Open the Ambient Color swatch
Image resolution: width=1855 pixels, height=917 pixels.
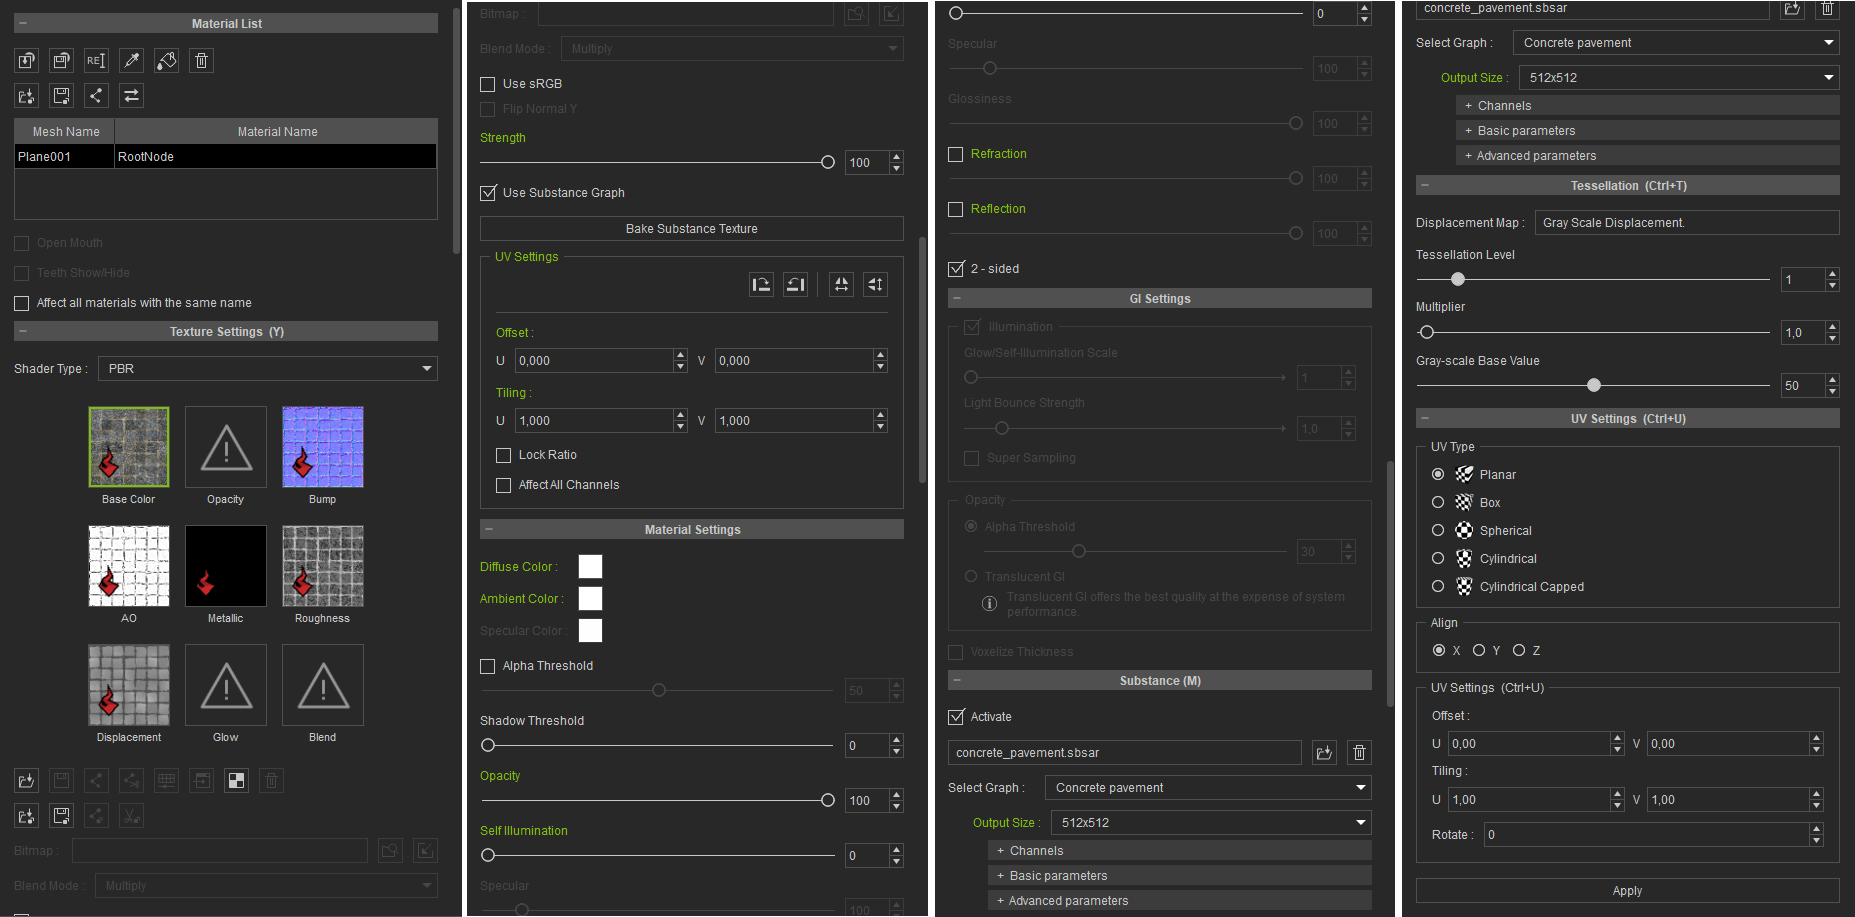tap(590, 598)
